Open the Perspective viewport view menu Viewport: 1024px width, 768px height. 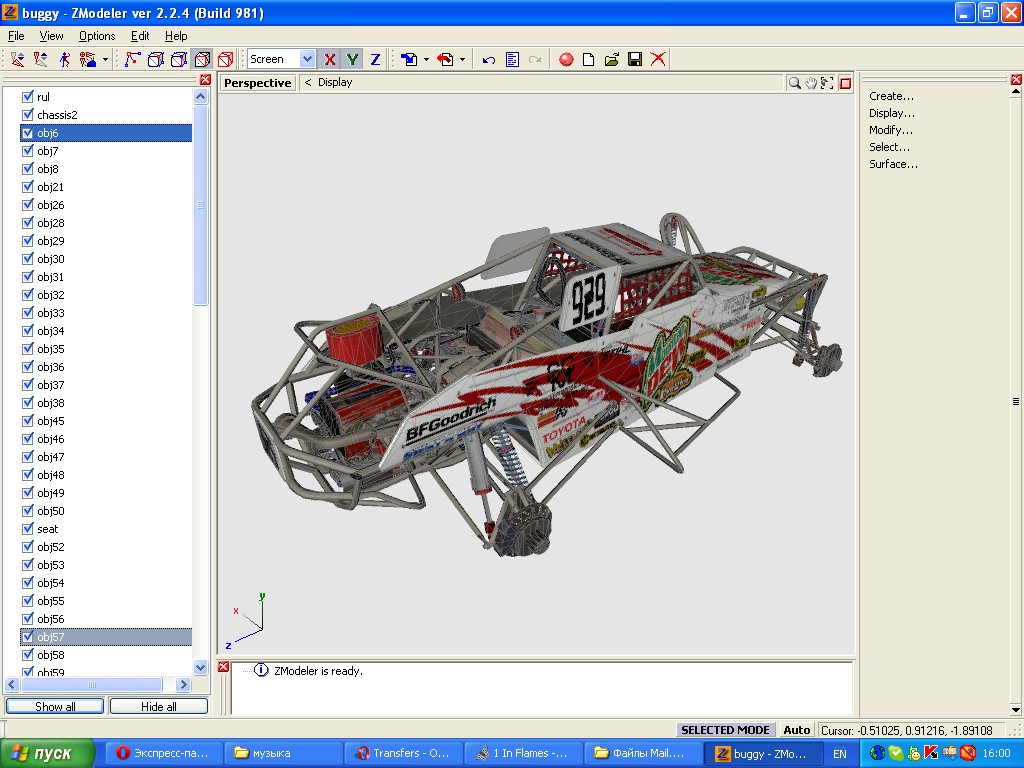(x=257, y=83)
